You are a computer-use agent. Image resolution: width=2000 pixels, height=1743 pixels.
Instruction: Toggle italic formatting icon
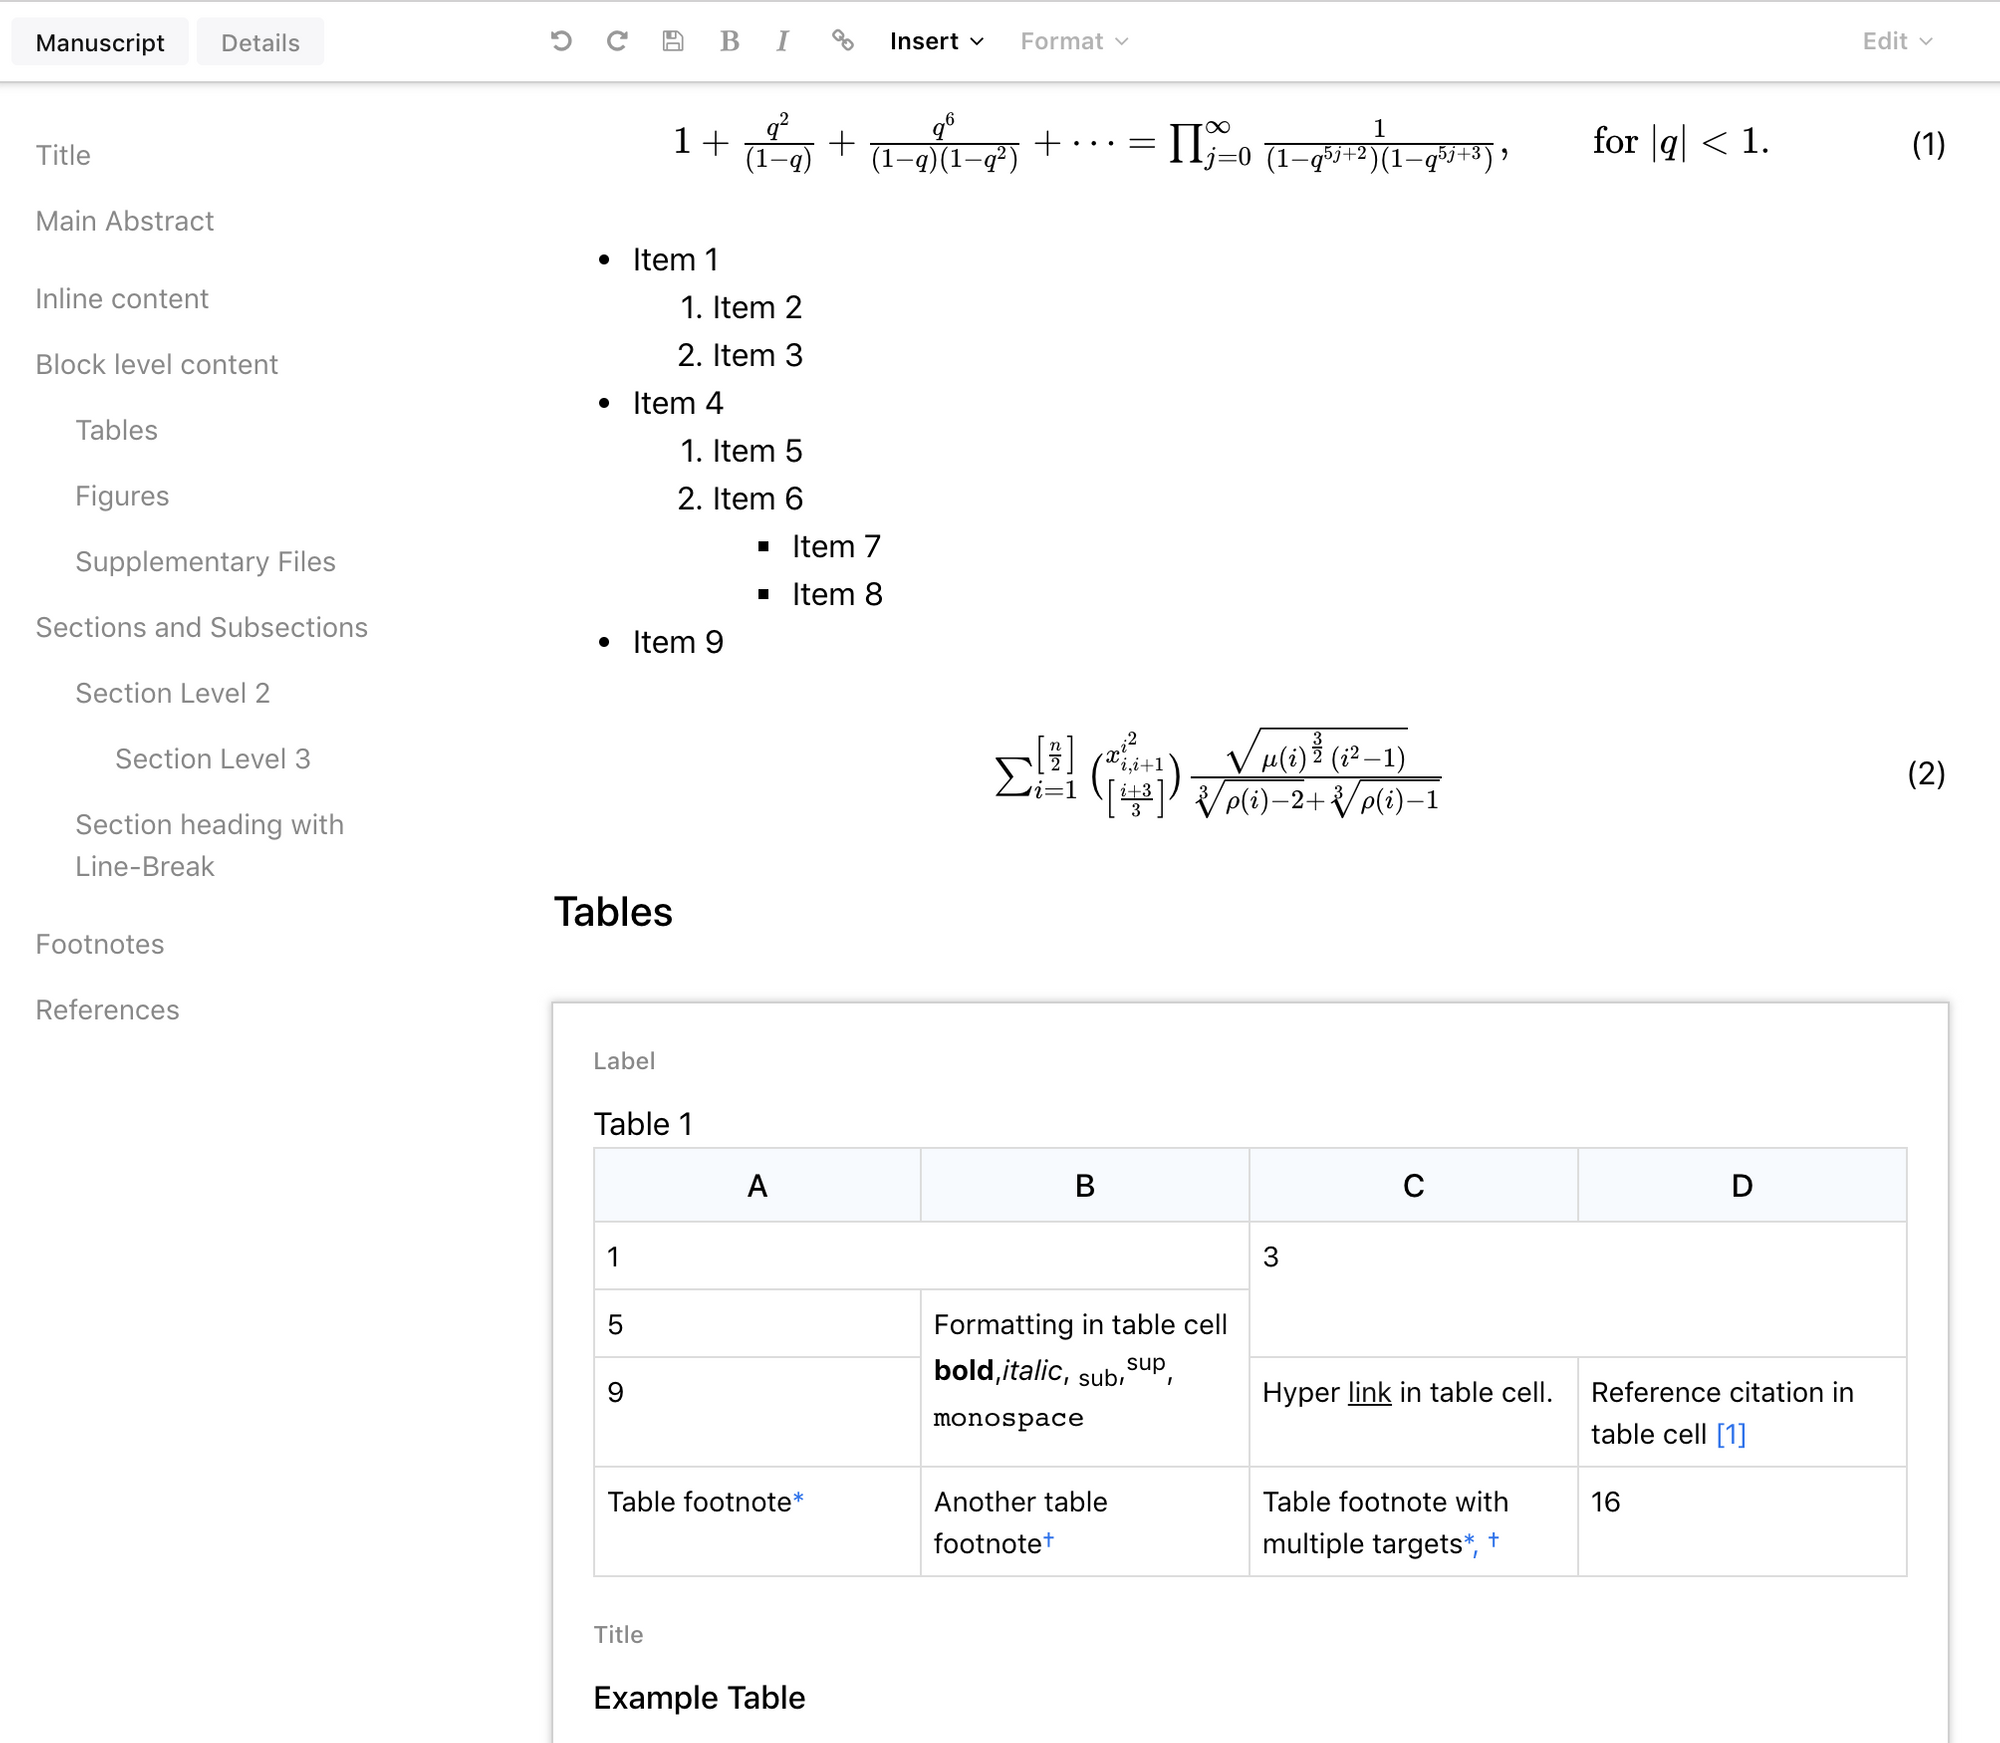782,41
